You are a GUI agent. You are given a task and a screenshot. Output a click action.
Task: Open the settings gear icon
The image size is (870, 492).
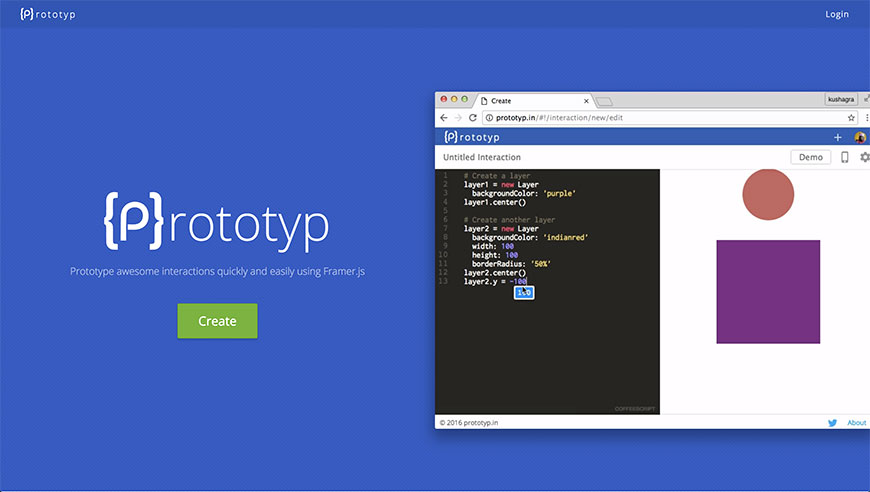(x=865, y=158)
